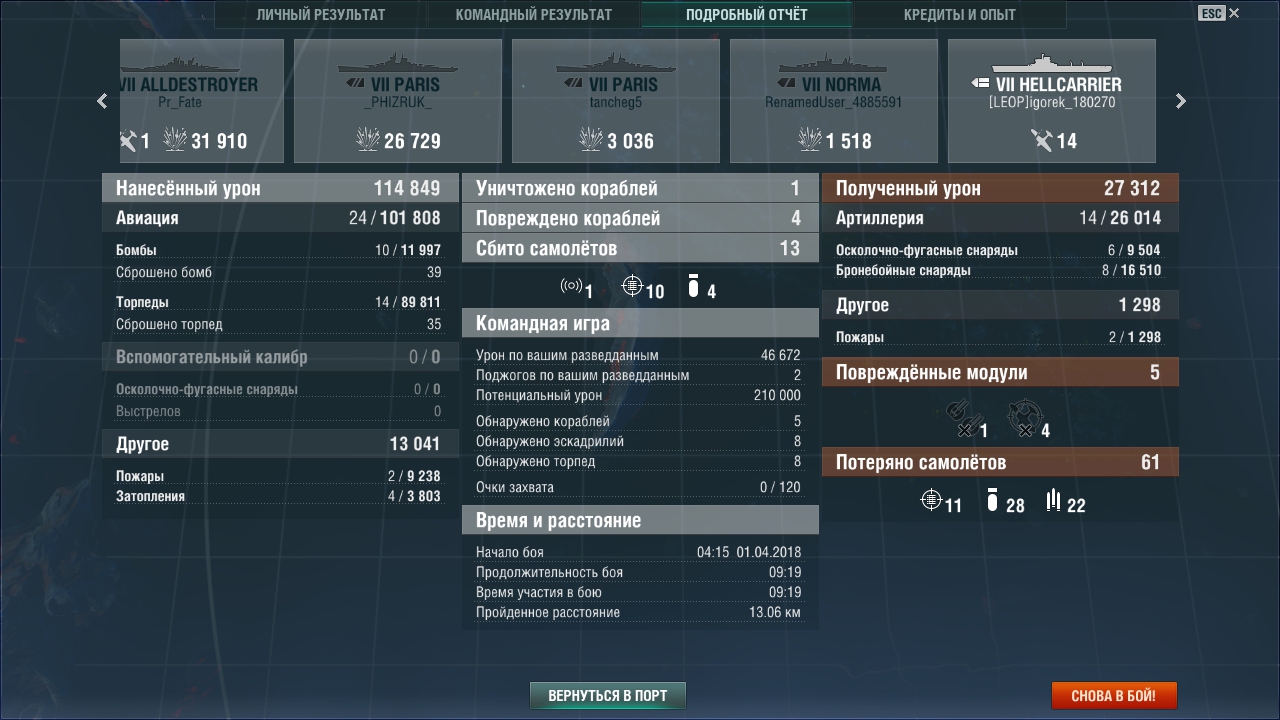Open Командный результат tab
The width and height of the screenshot is (1280, 720).
pos(533,15)
